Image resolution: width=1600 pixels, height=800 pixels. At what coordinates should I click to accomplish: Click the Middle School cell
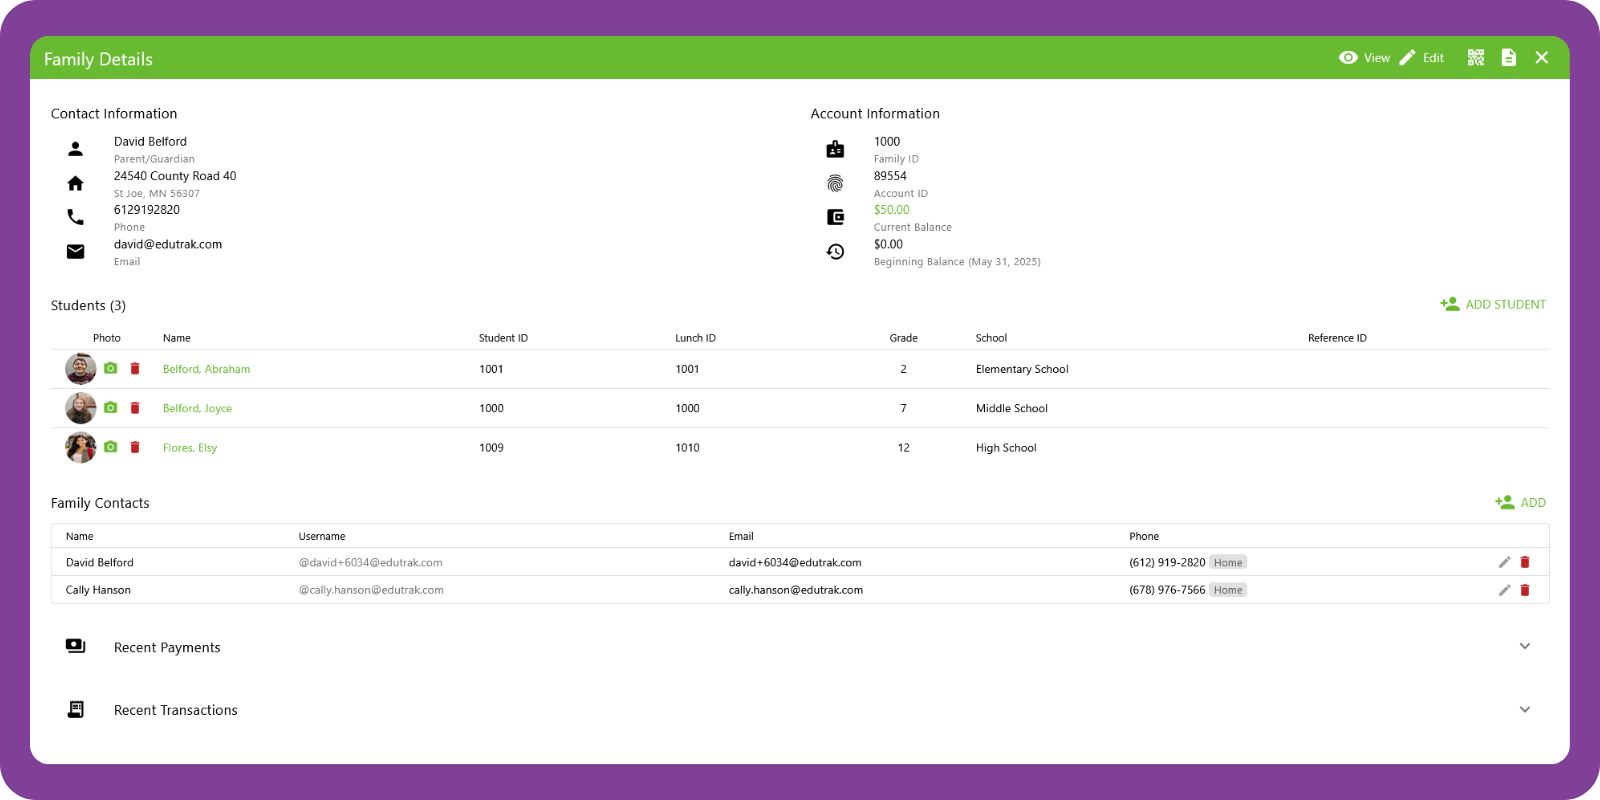coord(1012,408)
